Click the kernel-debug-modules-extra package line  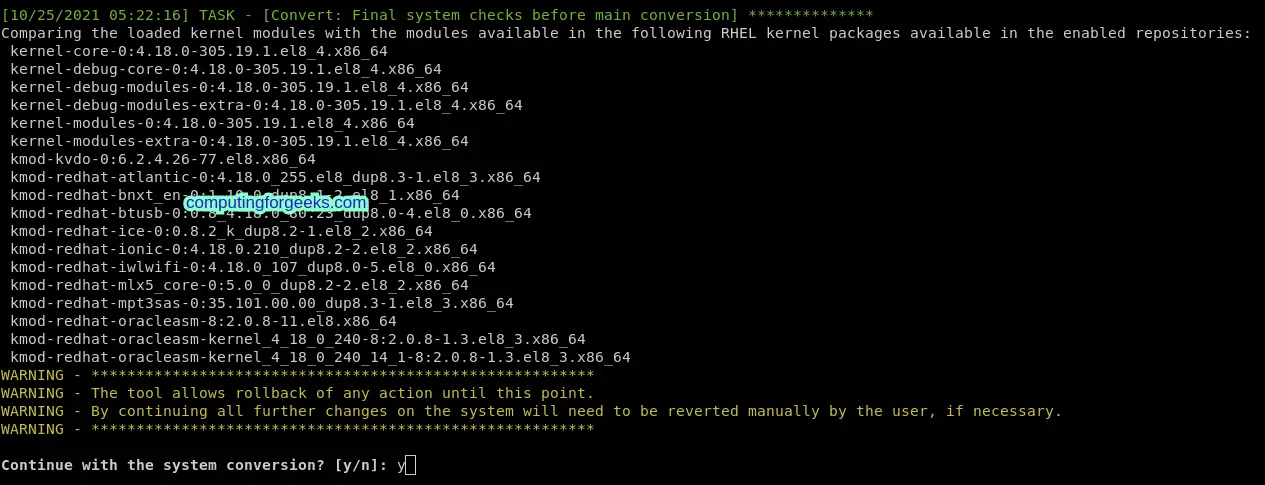pos(266,105)
